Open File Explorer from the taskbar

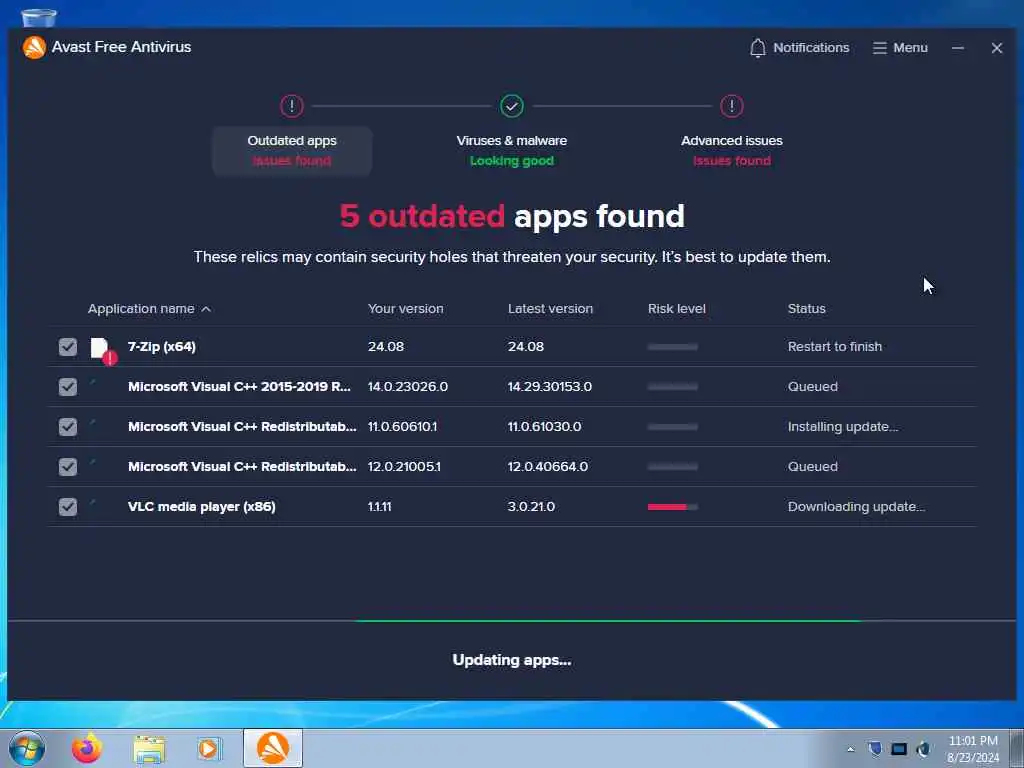click(x=149, y=749)
